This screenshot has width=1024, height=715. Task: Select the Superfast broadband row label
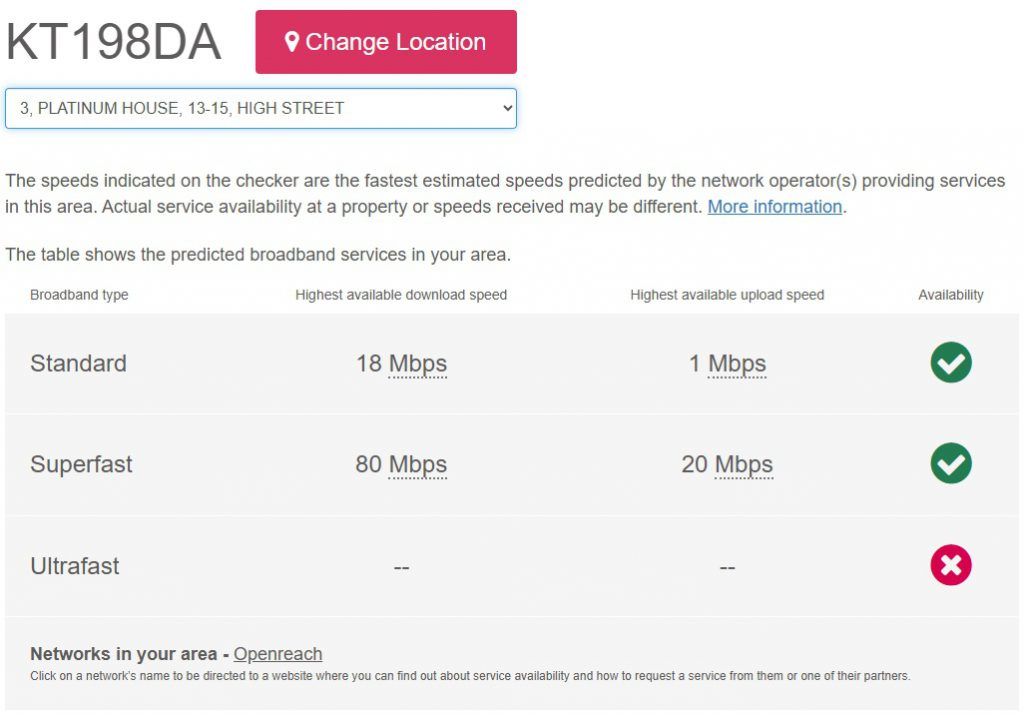tap(81, 465)
